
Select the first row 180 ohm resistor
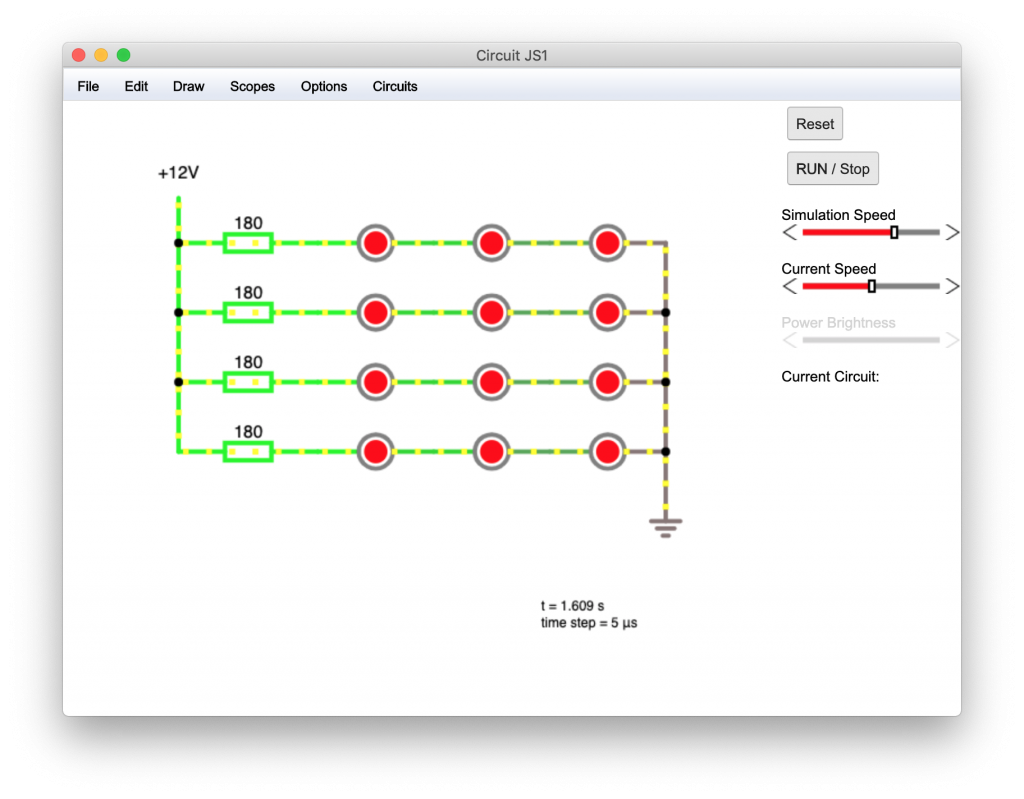click(x=248, y=243)
